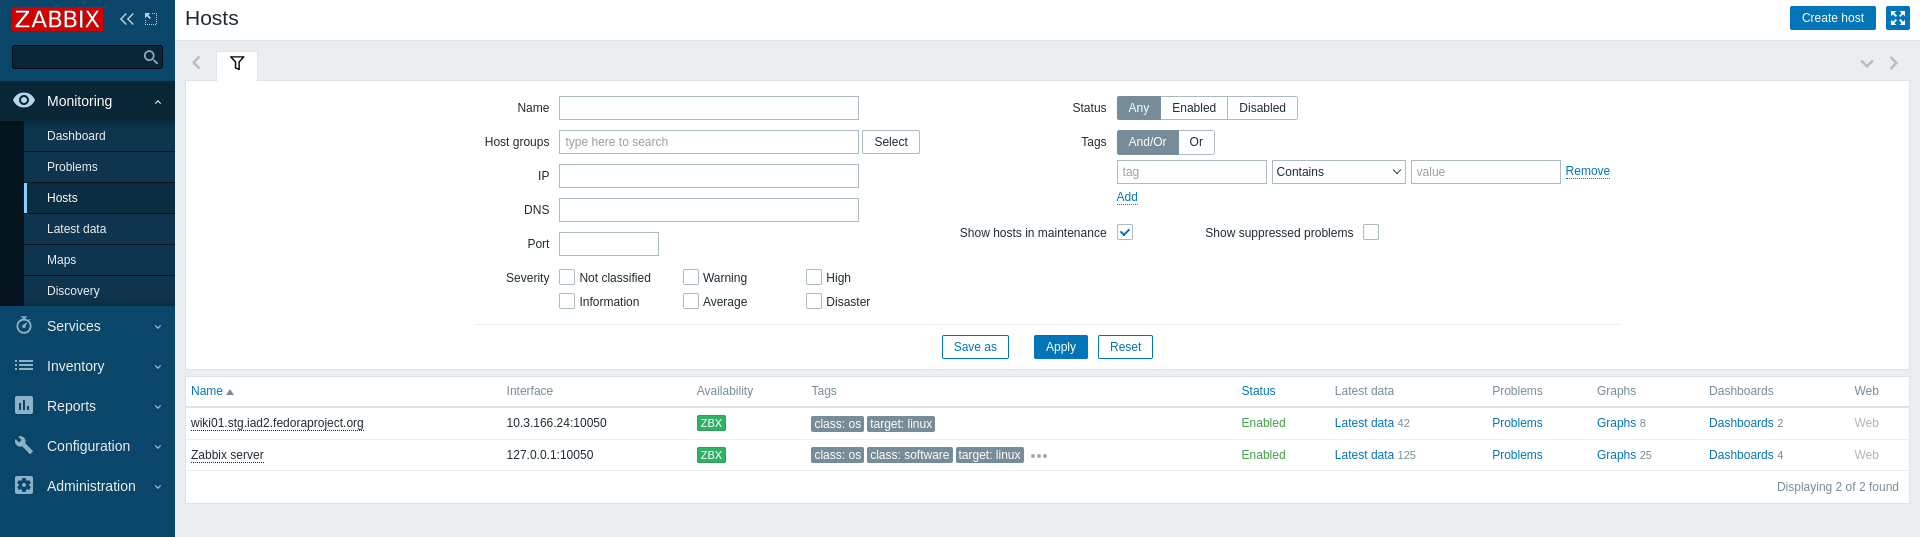
Task: Open Maps under Monitoring
Action: point(99,260)
